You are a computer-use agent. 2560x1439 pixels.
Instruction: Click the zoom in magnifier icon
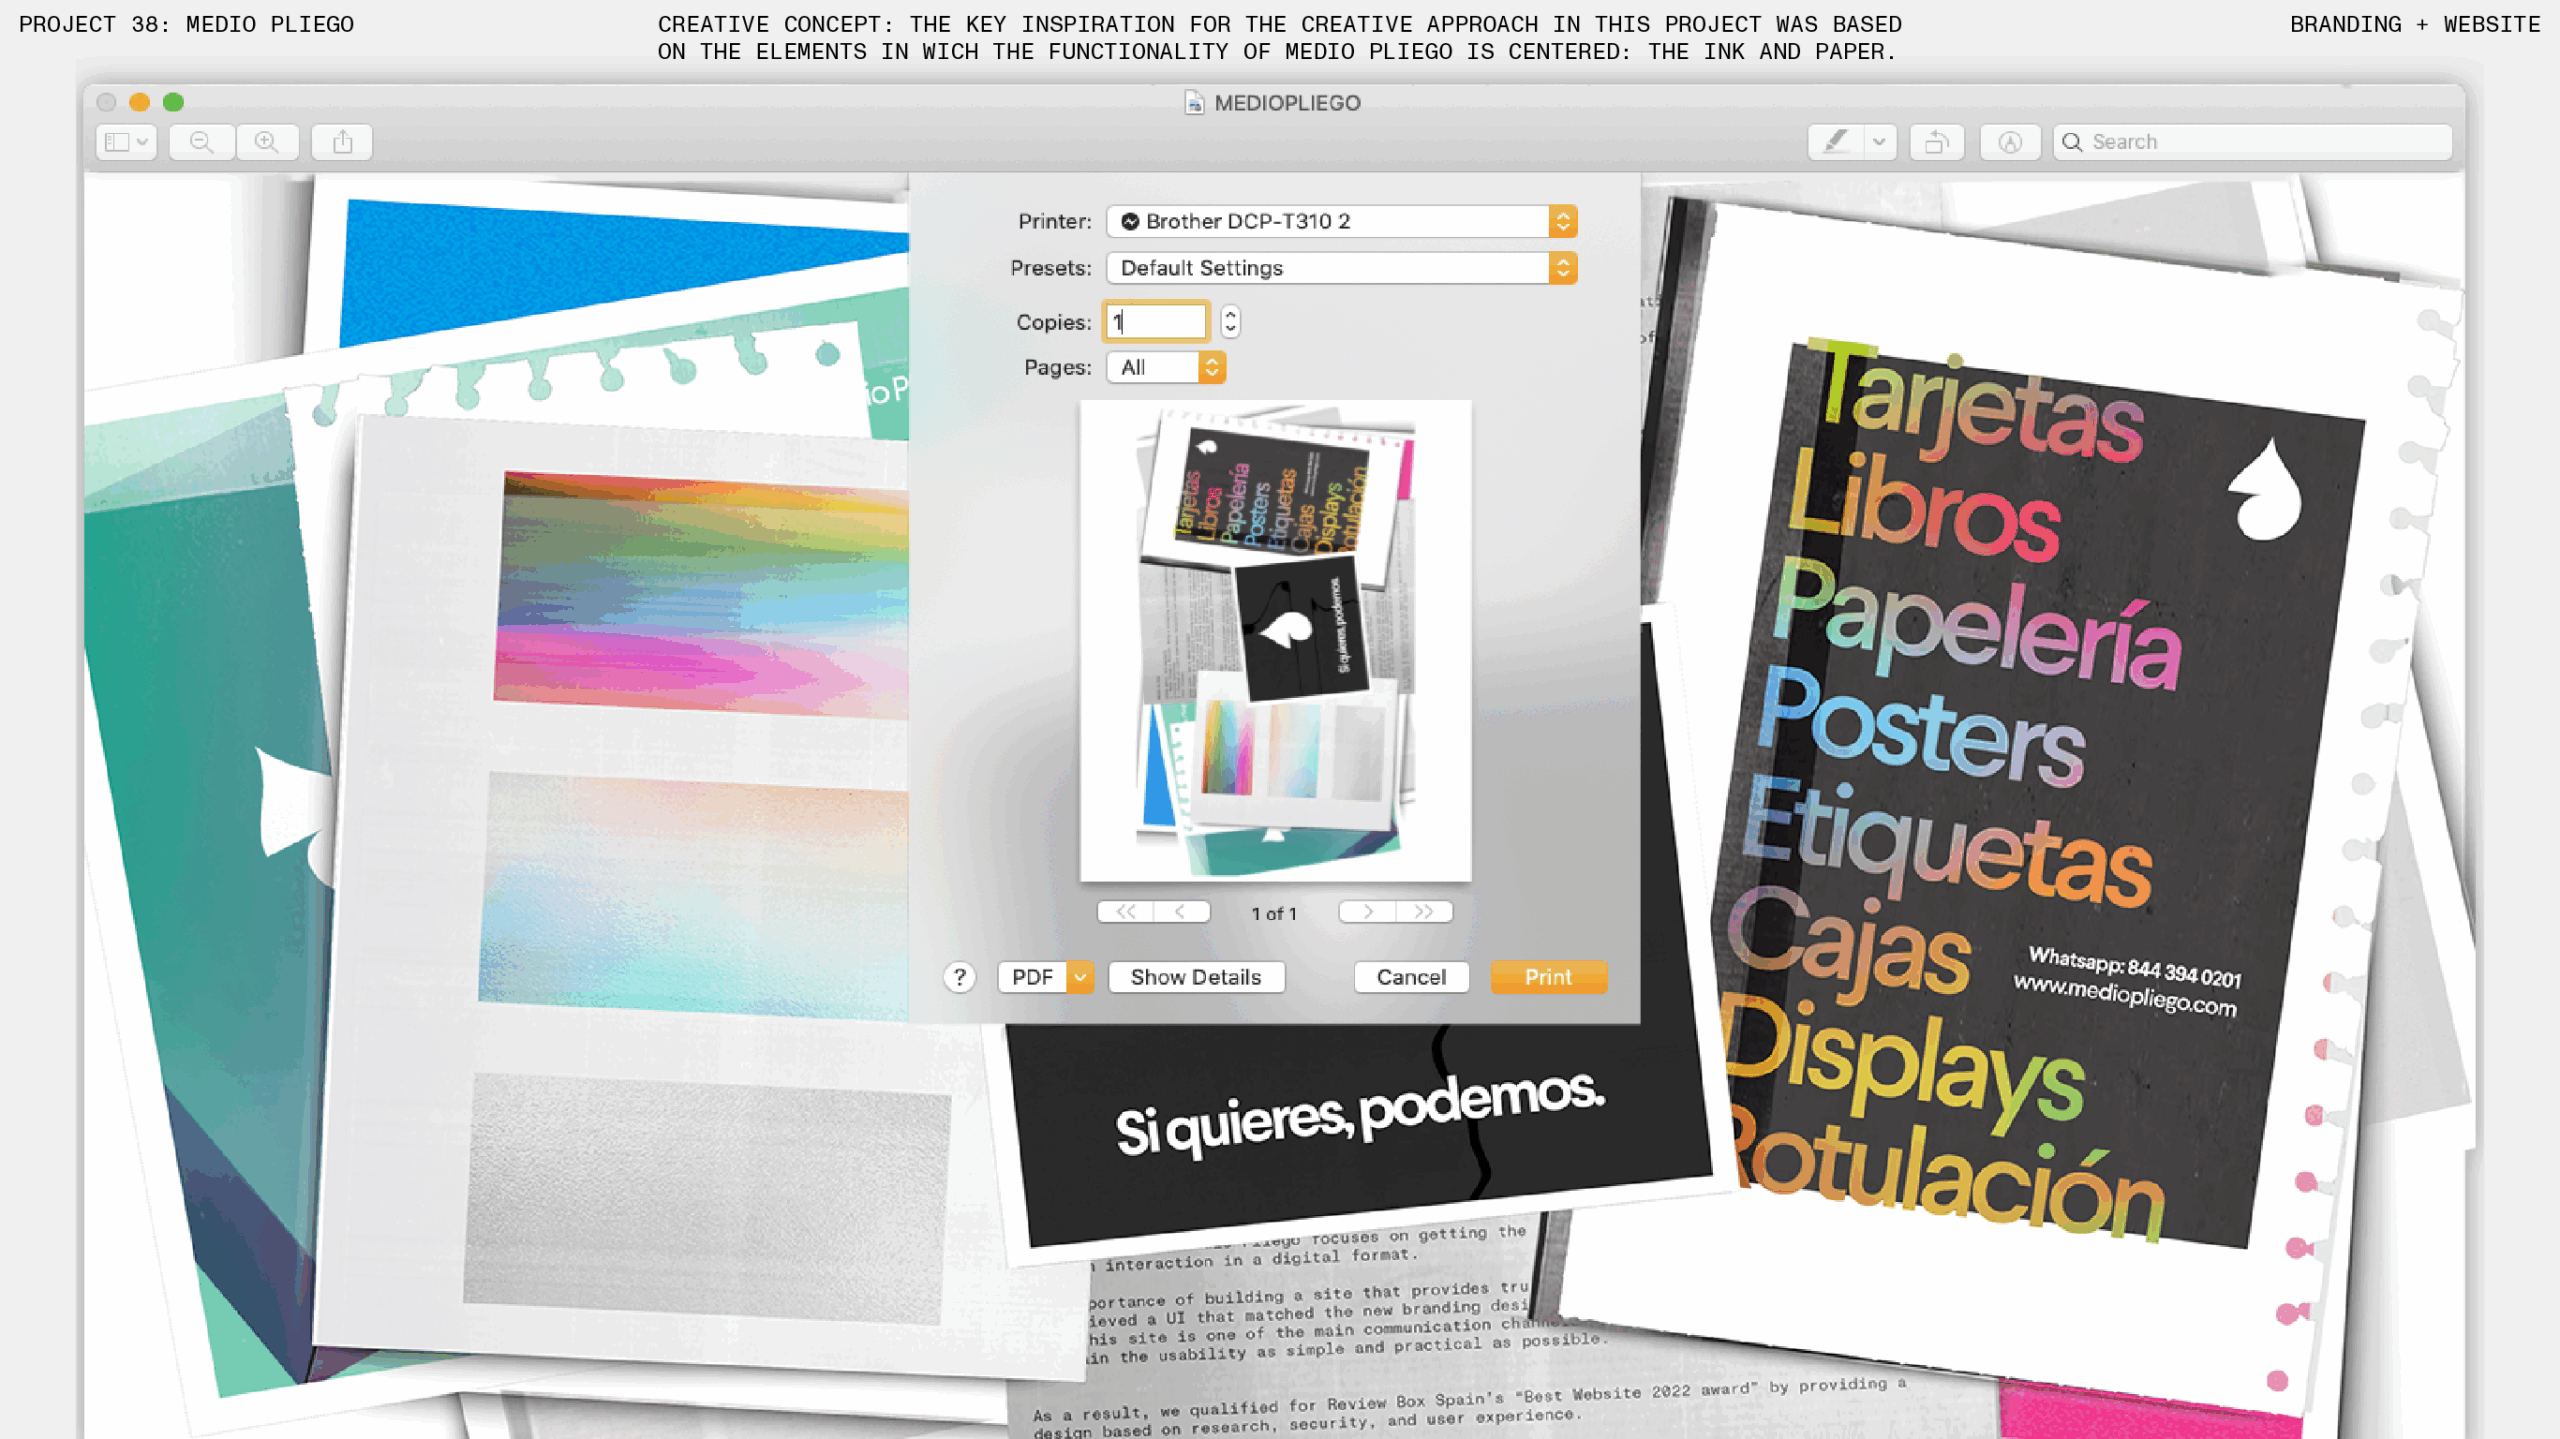pyautogui.click(x=267, y=142)
